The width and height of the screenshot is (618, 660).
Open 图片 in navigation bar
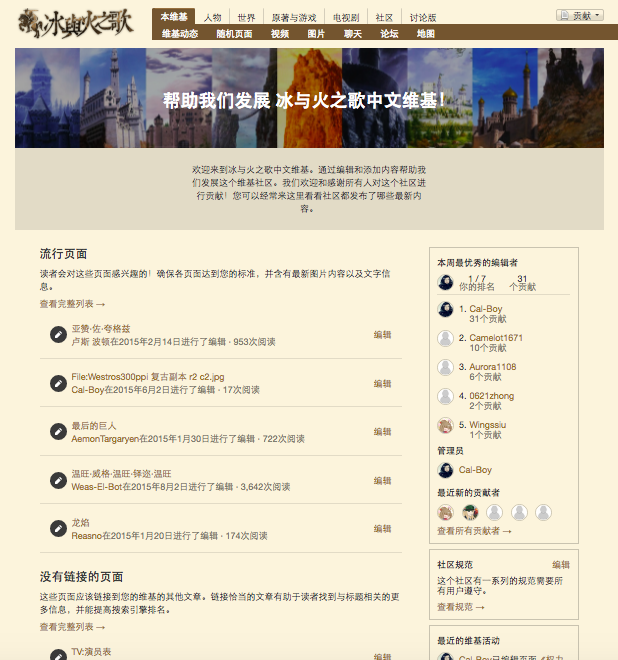(x=316, y=34)
